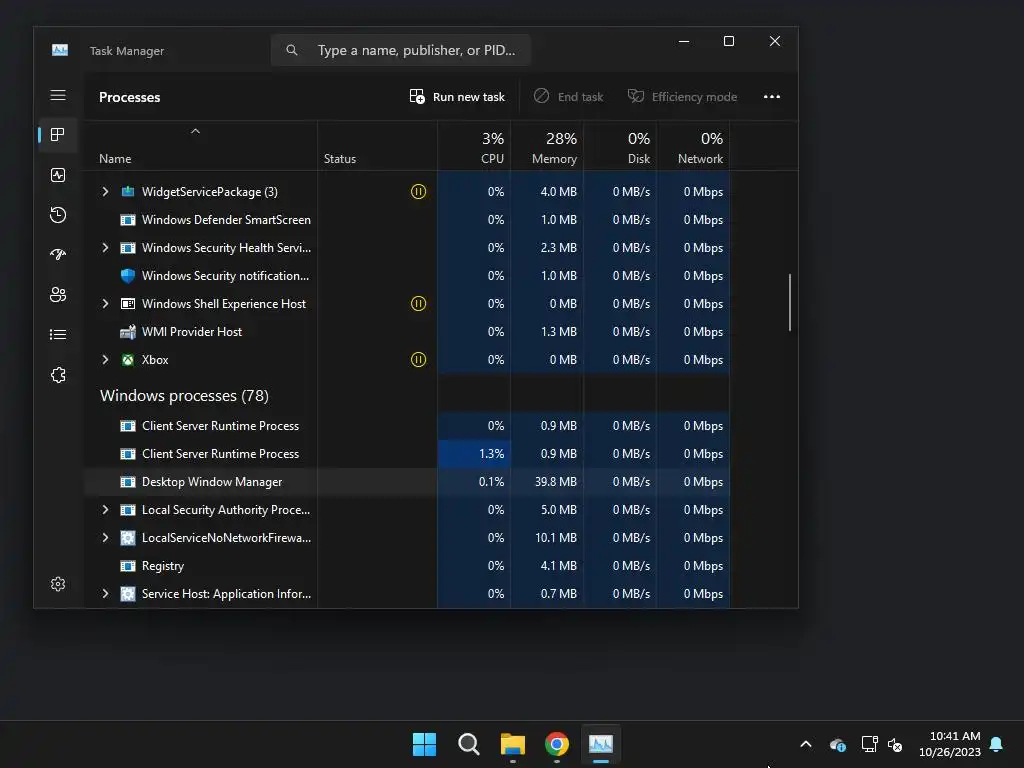Click the Task Manager search field
1024x768 pixels.
pyautogui.click(x=401, y=50)
